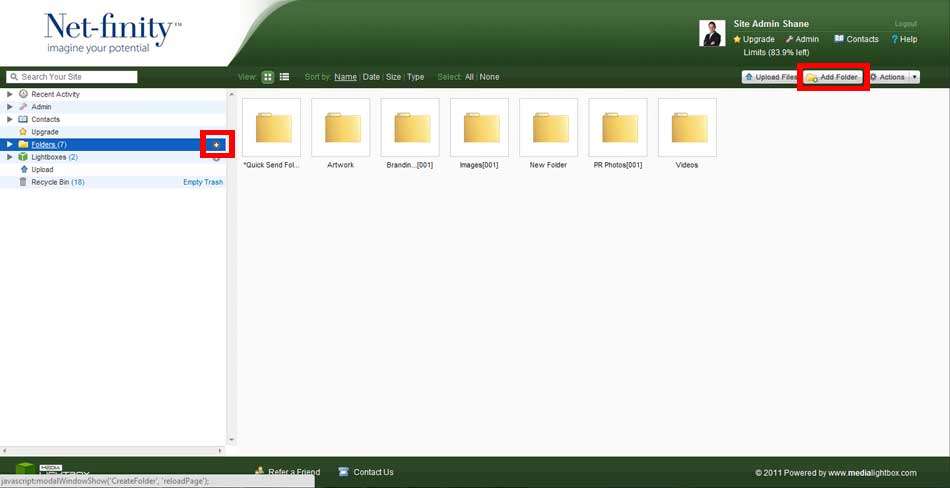Click the Site Admin profile photo
Screen dimensions: 950x488
711,34
